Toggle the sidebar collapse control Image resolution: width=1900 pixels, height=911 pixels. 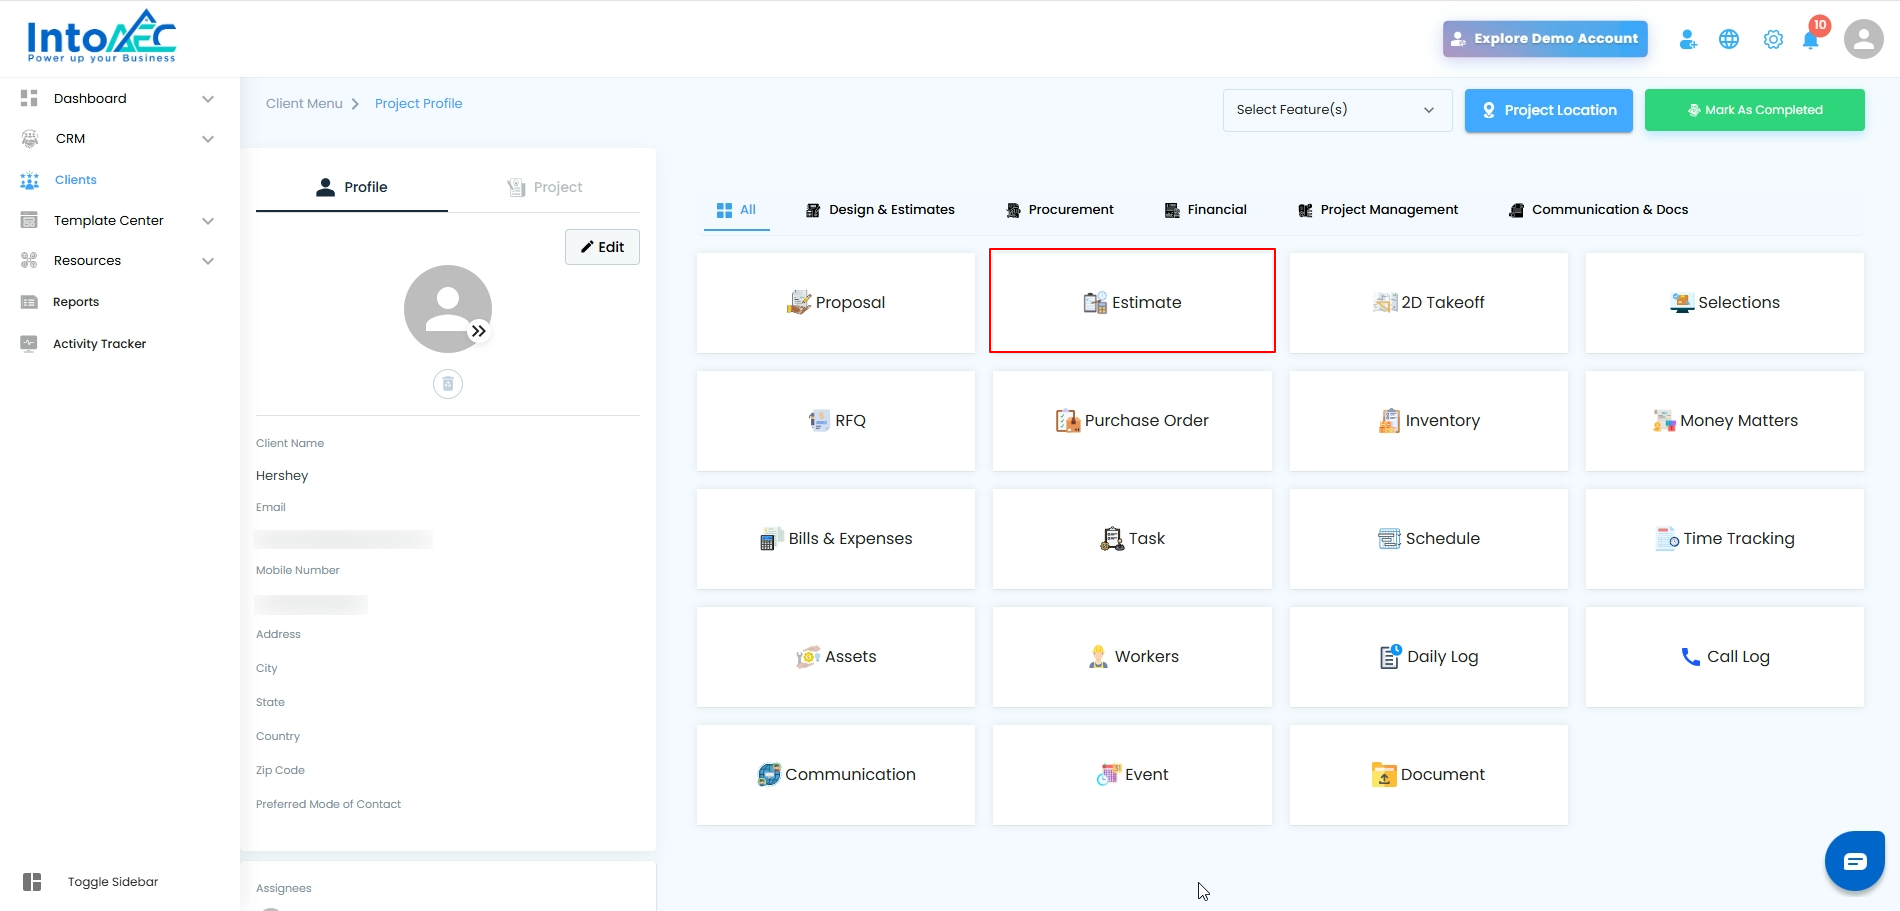90,881
